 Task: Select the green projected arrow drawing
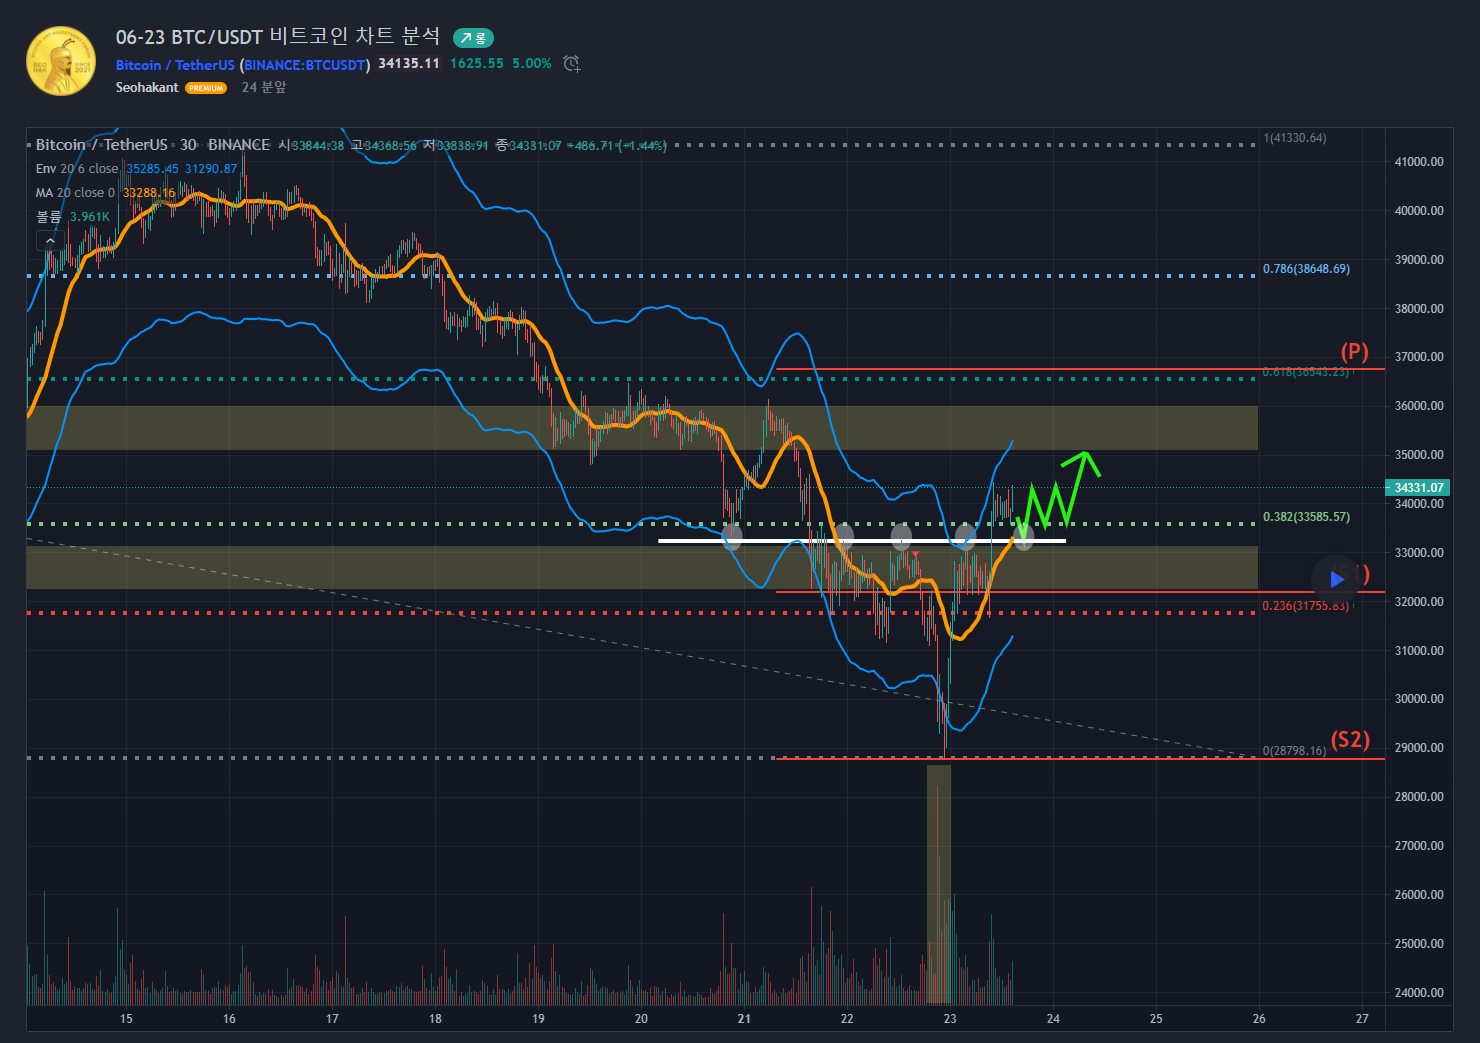pos(1060,492)
